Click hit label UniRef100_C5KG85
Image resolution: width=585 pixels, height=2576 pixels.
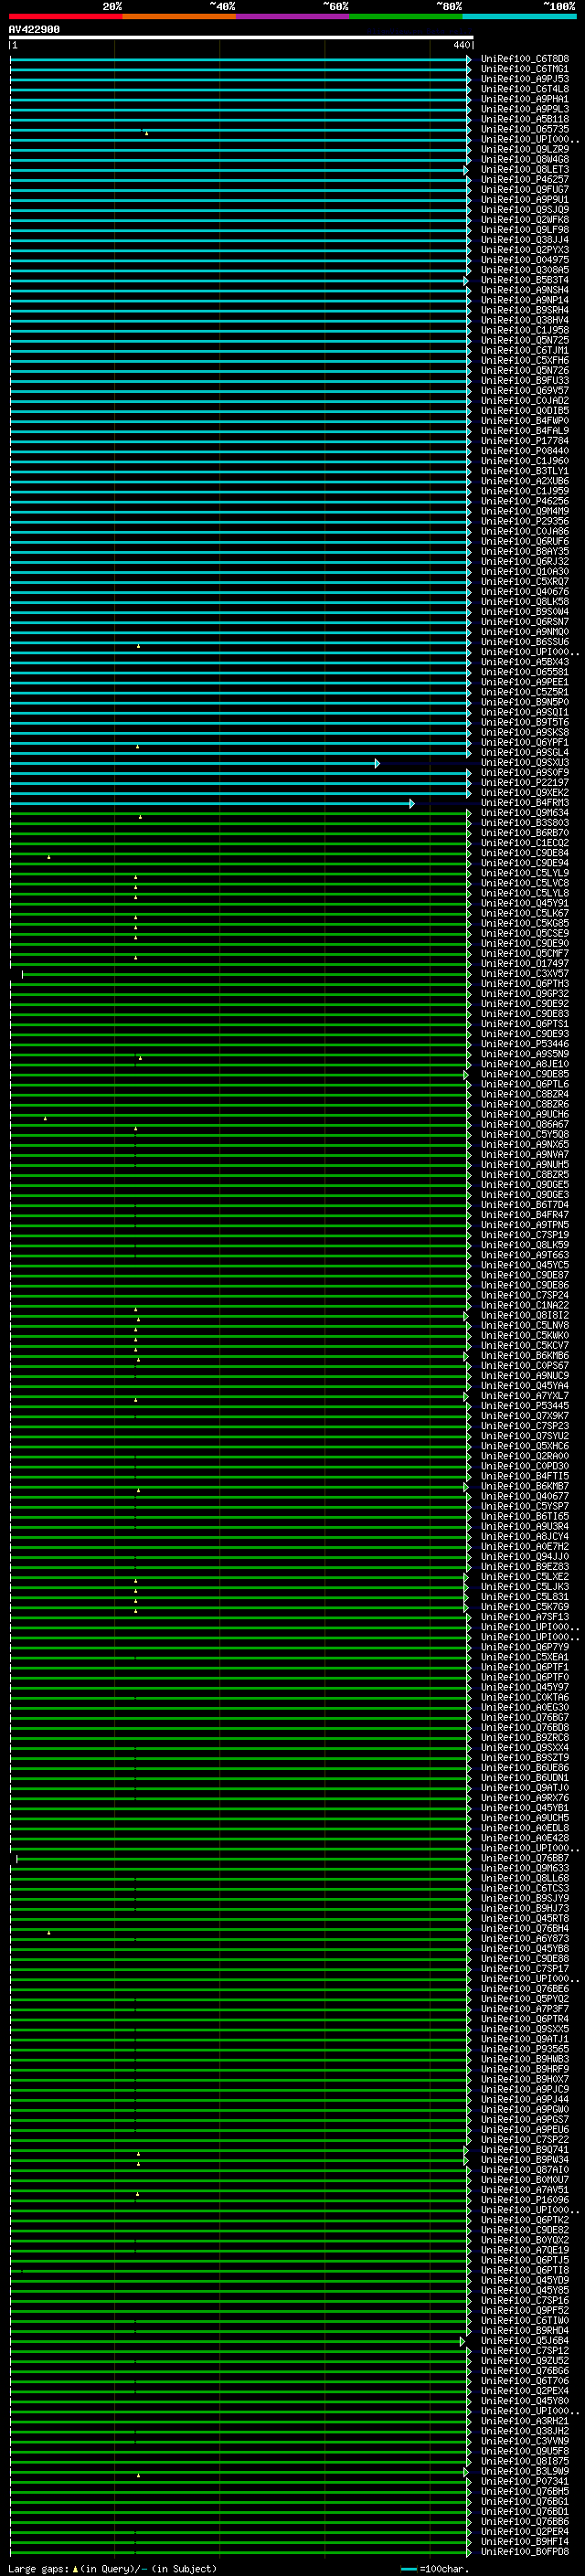525,923
